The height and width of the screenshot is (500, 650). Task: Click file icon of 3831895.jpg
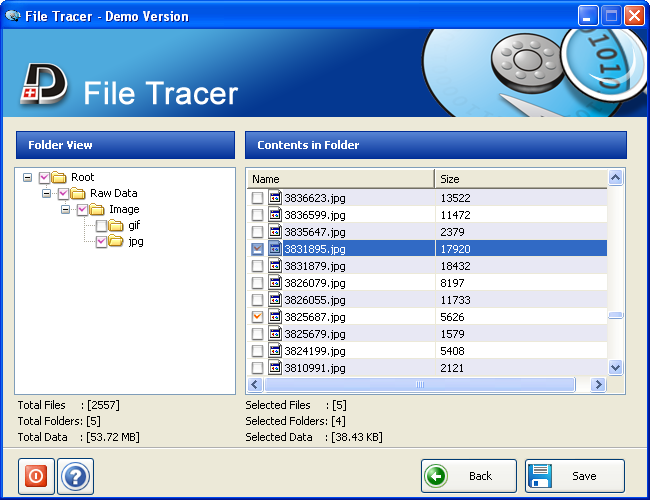[x=275, y=249]
